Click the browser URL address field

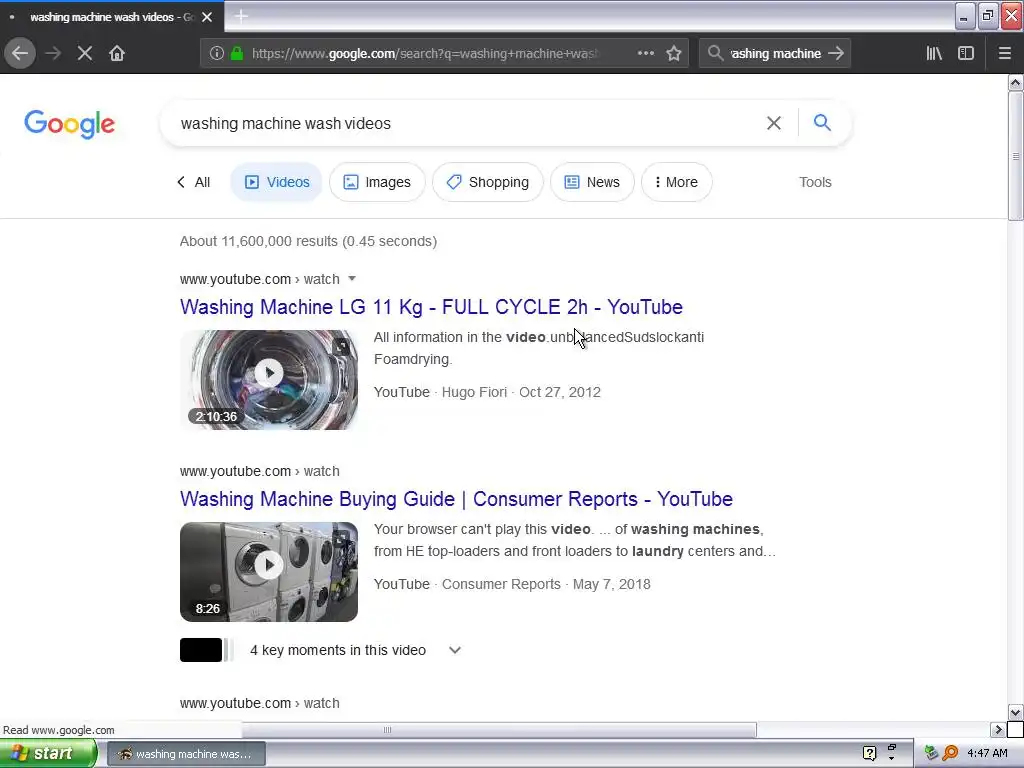[424, 54]
